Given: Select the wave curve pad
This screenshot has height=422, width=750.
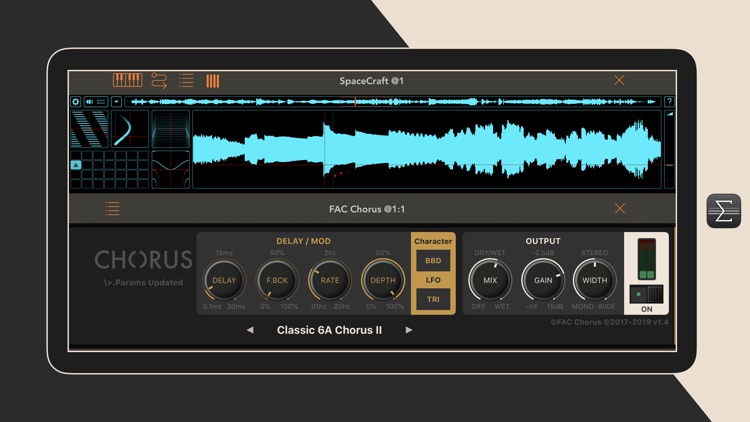Looking at the screenshot, I should 171,169.
